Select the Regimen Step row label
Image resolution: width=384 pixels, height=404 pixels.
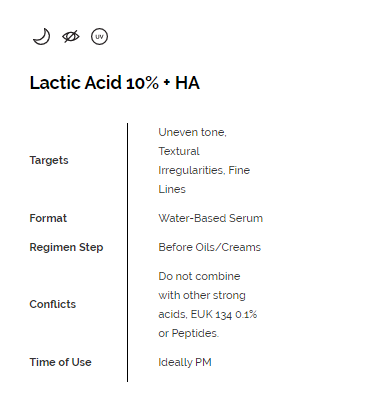coord(66,247)
